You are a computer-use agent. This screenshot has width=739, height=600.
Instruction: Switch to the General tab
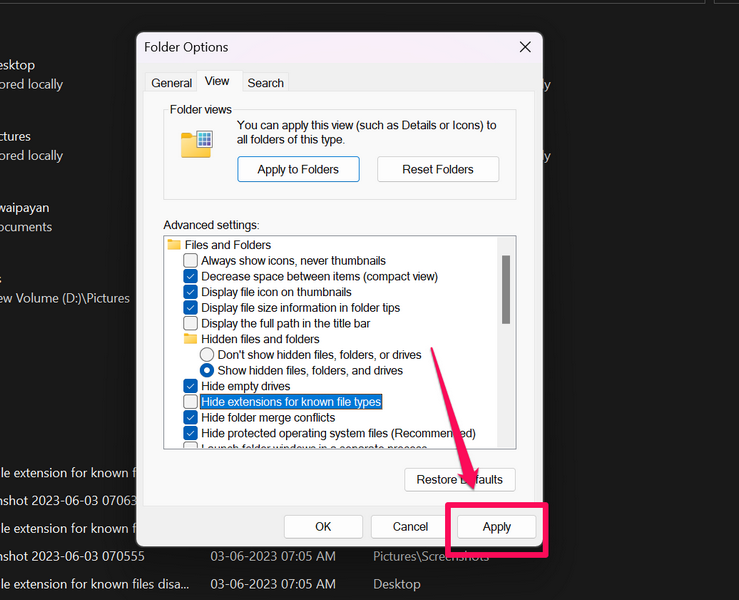point(172,83)
